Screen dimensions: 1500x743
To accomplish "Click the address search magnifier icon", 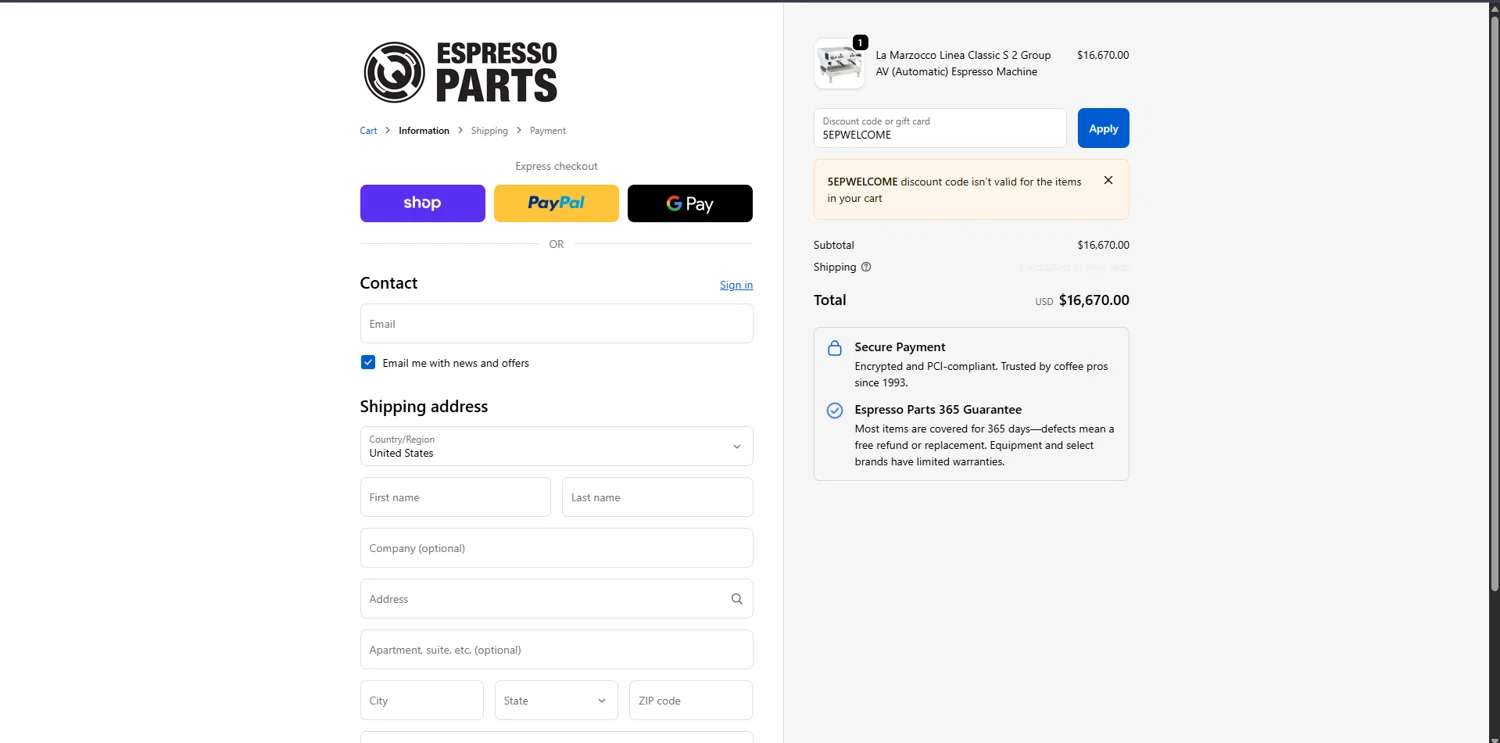I will tap(737, 599).
